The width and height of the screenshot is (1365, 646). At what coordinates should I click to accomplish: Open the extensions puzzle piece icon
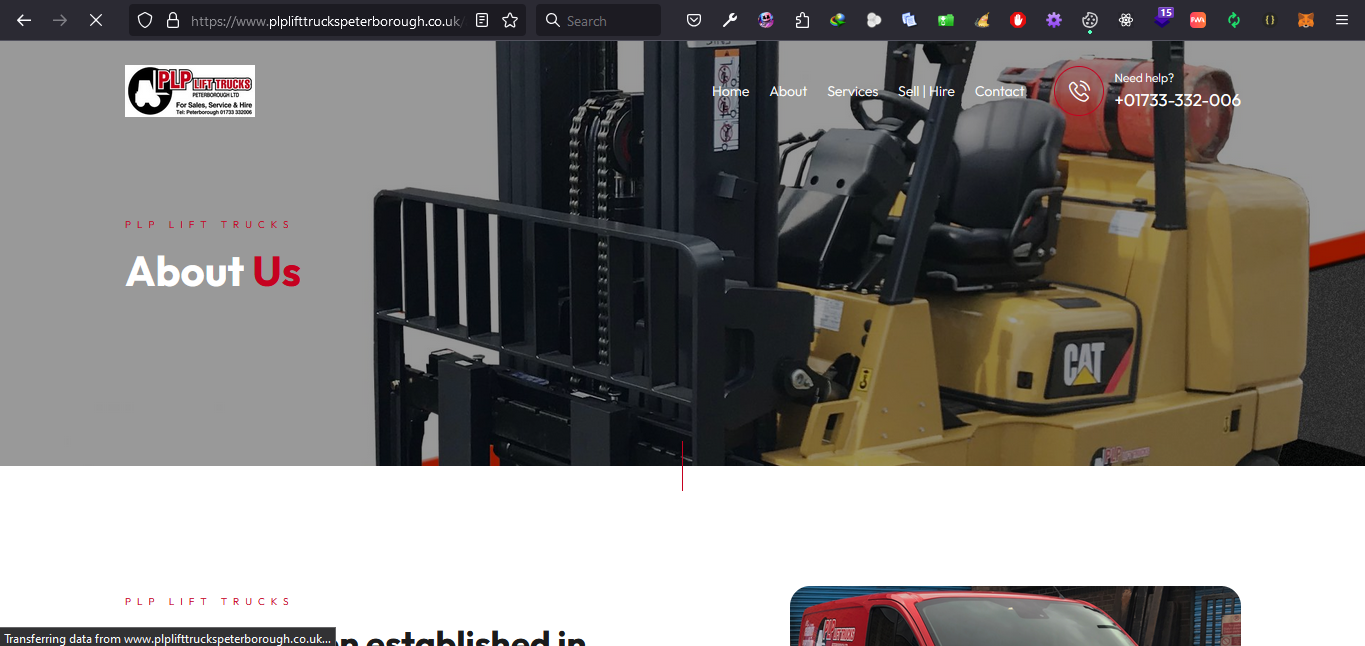(802, 20)
